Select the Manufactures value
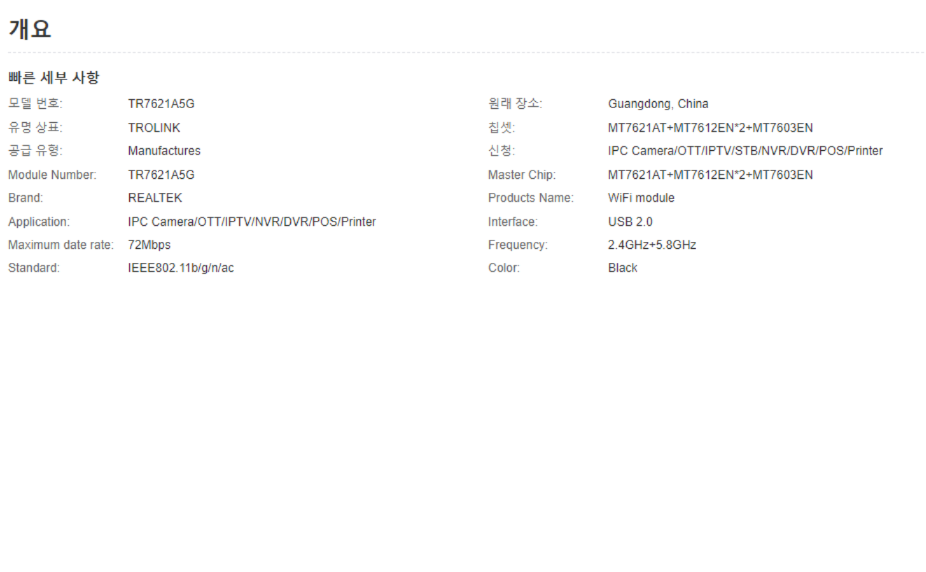 (164, 151)
